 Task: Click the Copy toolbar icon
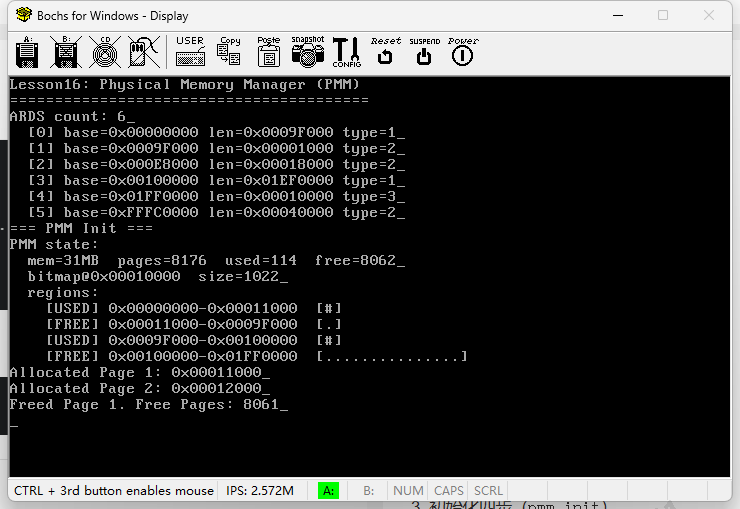pyautogui.click(x=229, y=51)
